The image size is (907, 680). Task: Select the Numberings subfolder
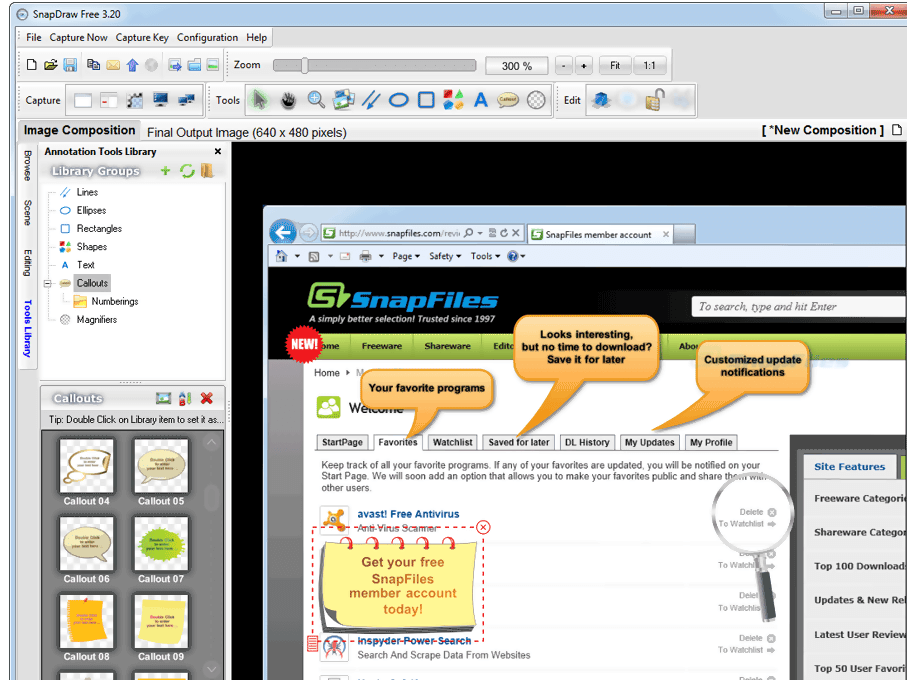coord(115,301)
